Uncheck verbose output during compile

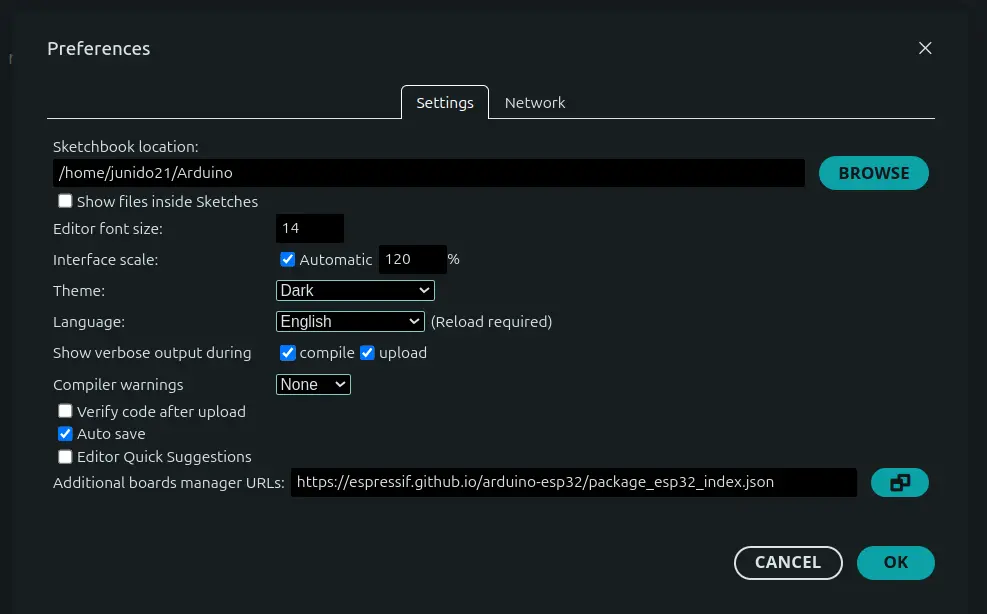pos(288,352)
